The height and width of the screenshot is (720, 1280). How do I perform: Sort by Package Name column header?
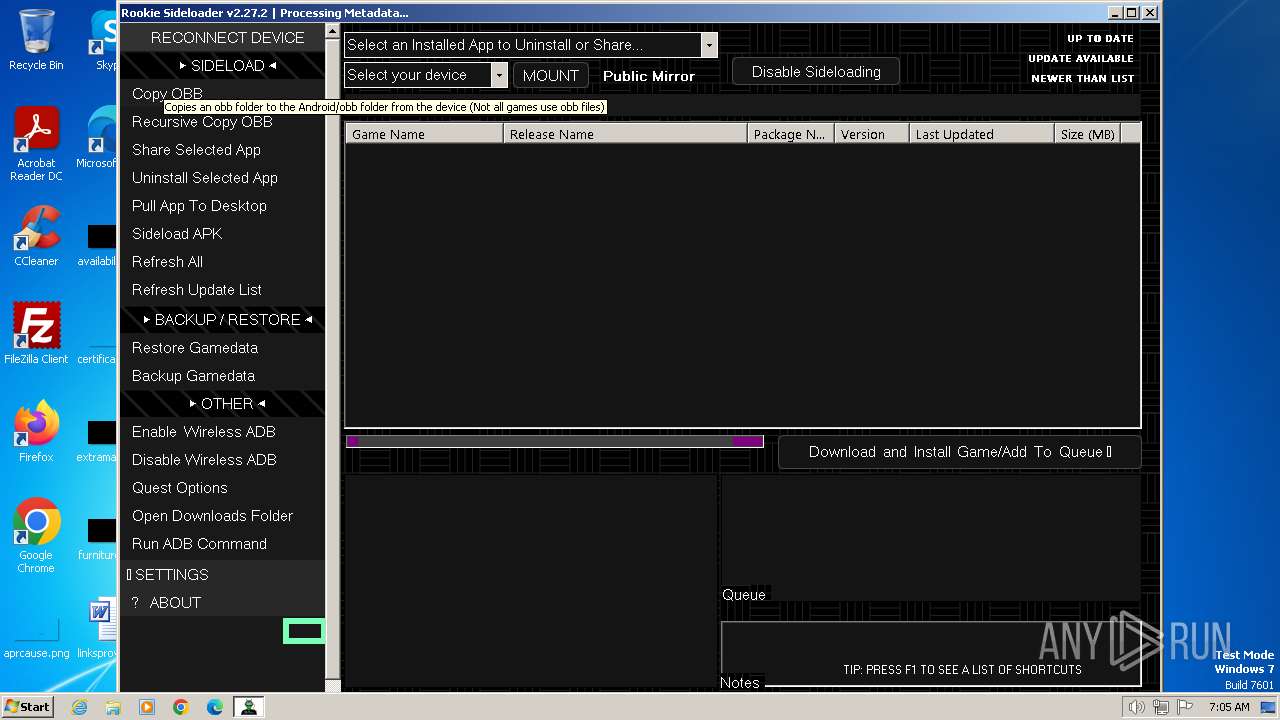pyautogui.click(x=791, y=134)
